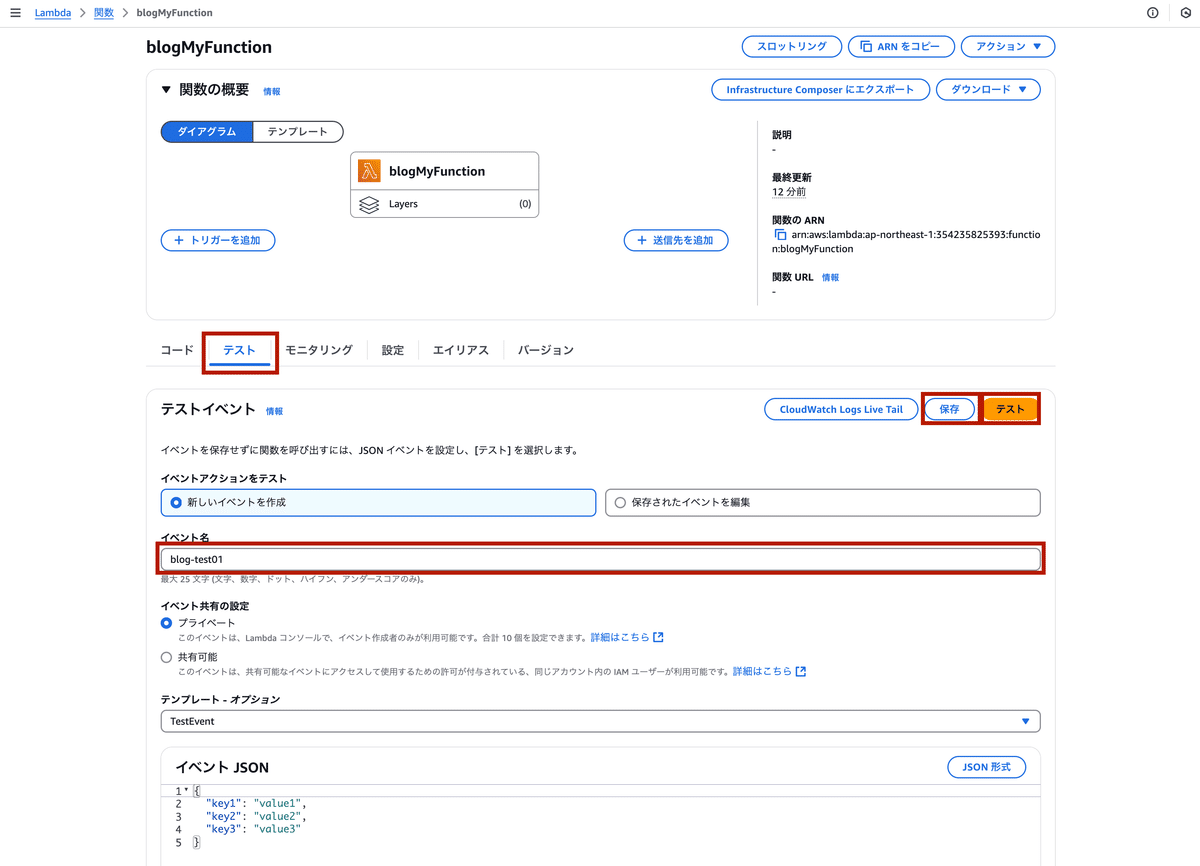This screenshot has width=1200, height=866.
Task: Click the Lambda icon on blogMyFunction card
Action: tap(369, 171)
